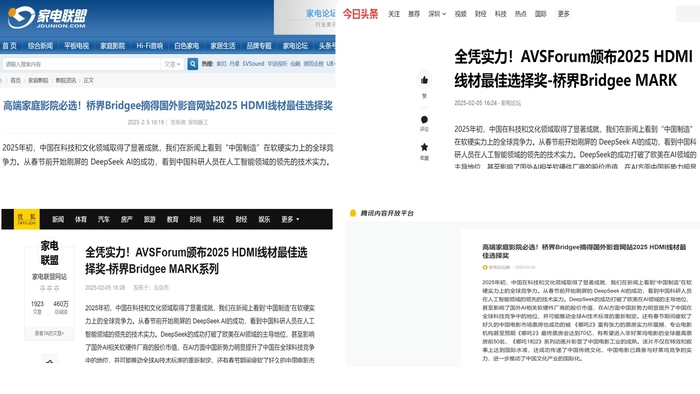Open the 平板电视 navigation tab
The image size is (700, 394).
click(76, 46)
